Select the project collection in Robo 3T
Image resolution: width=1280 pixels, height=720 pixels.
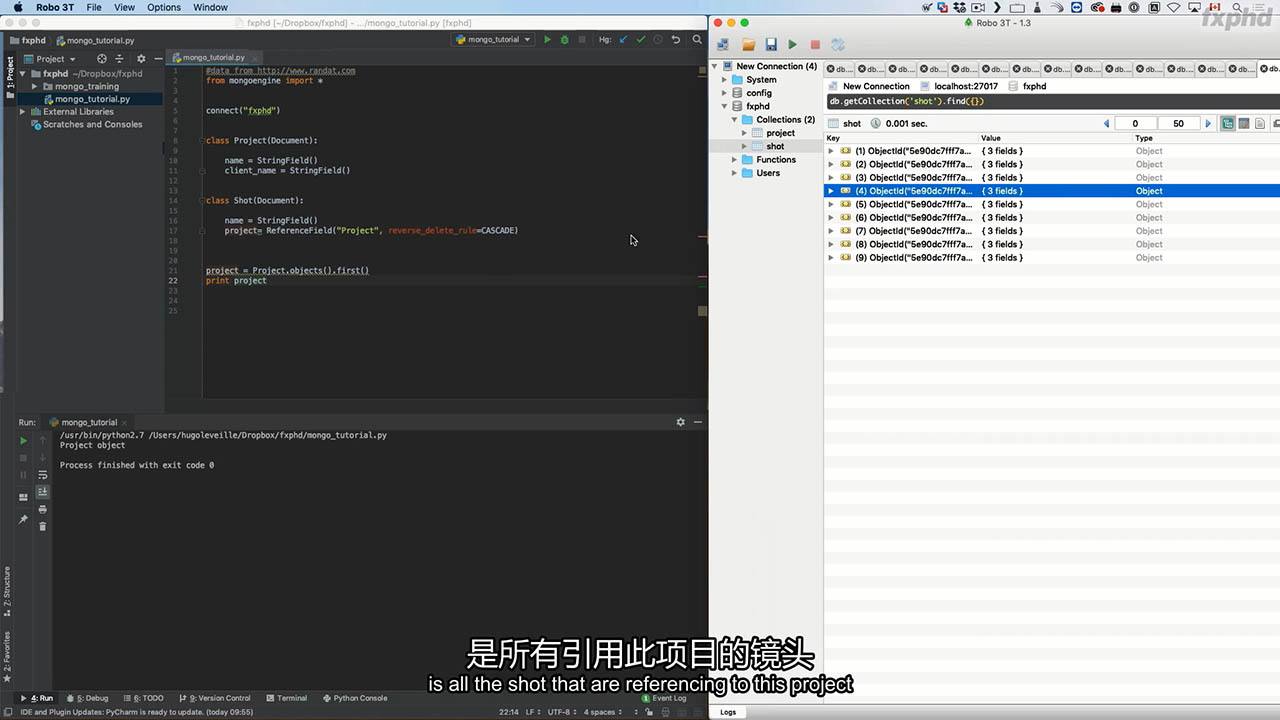coord(780,133)
